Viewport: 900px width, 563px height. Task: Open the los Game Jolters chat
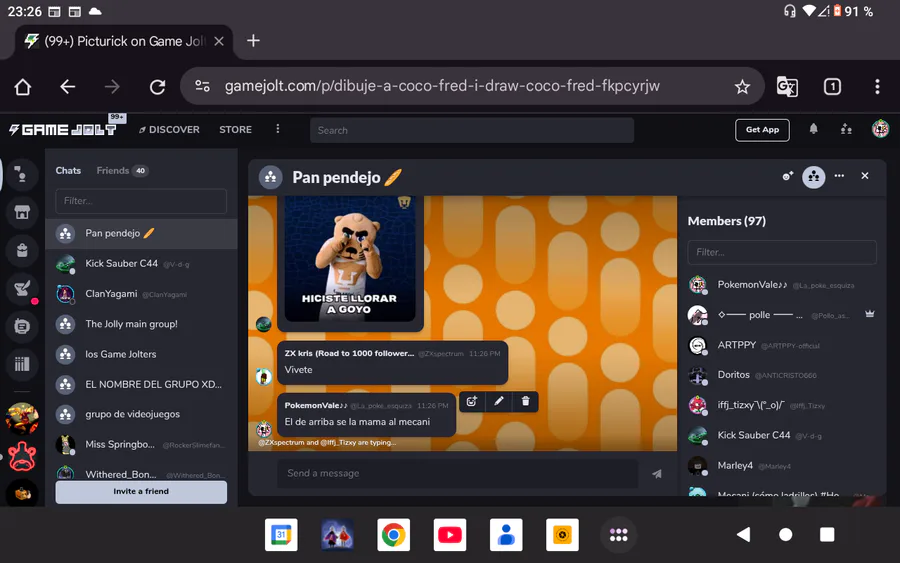141,354
